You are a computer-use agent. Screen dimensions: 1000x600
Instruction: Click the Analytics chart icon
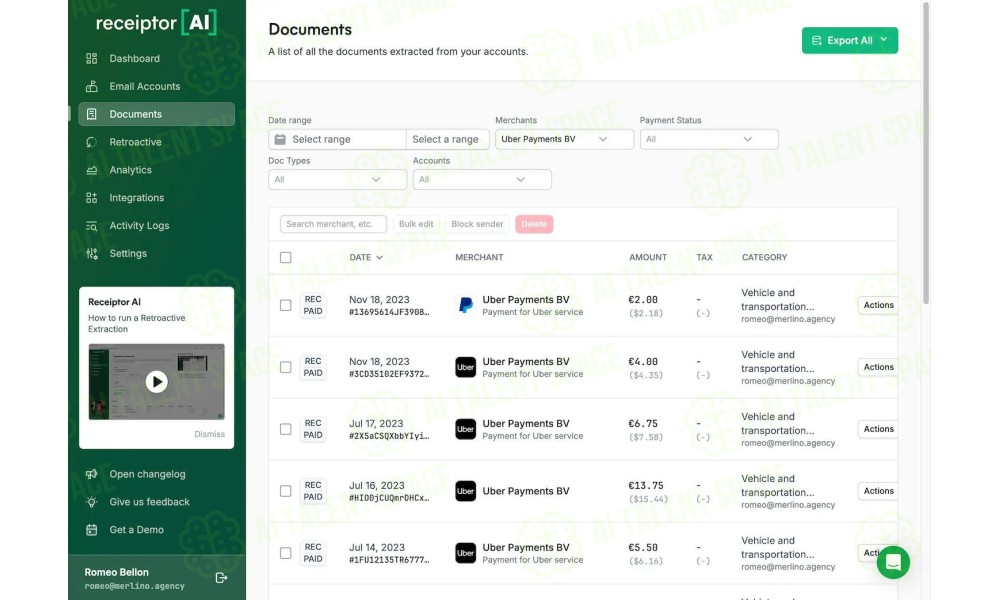click(x=92, y=170)
